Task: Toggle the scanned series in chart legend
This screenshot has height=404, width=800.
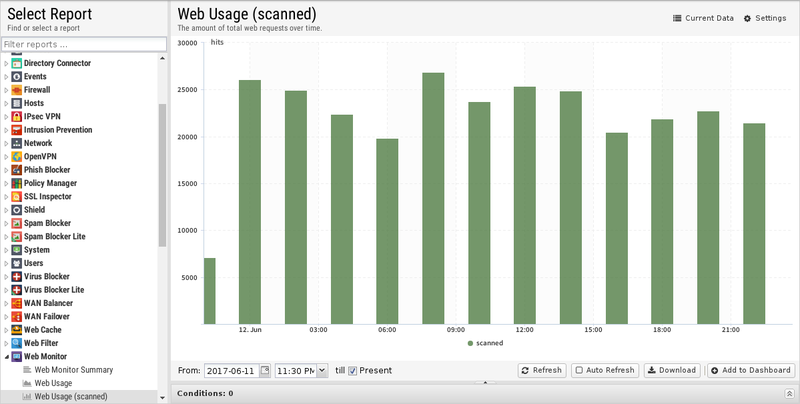Action: [485, 342]
